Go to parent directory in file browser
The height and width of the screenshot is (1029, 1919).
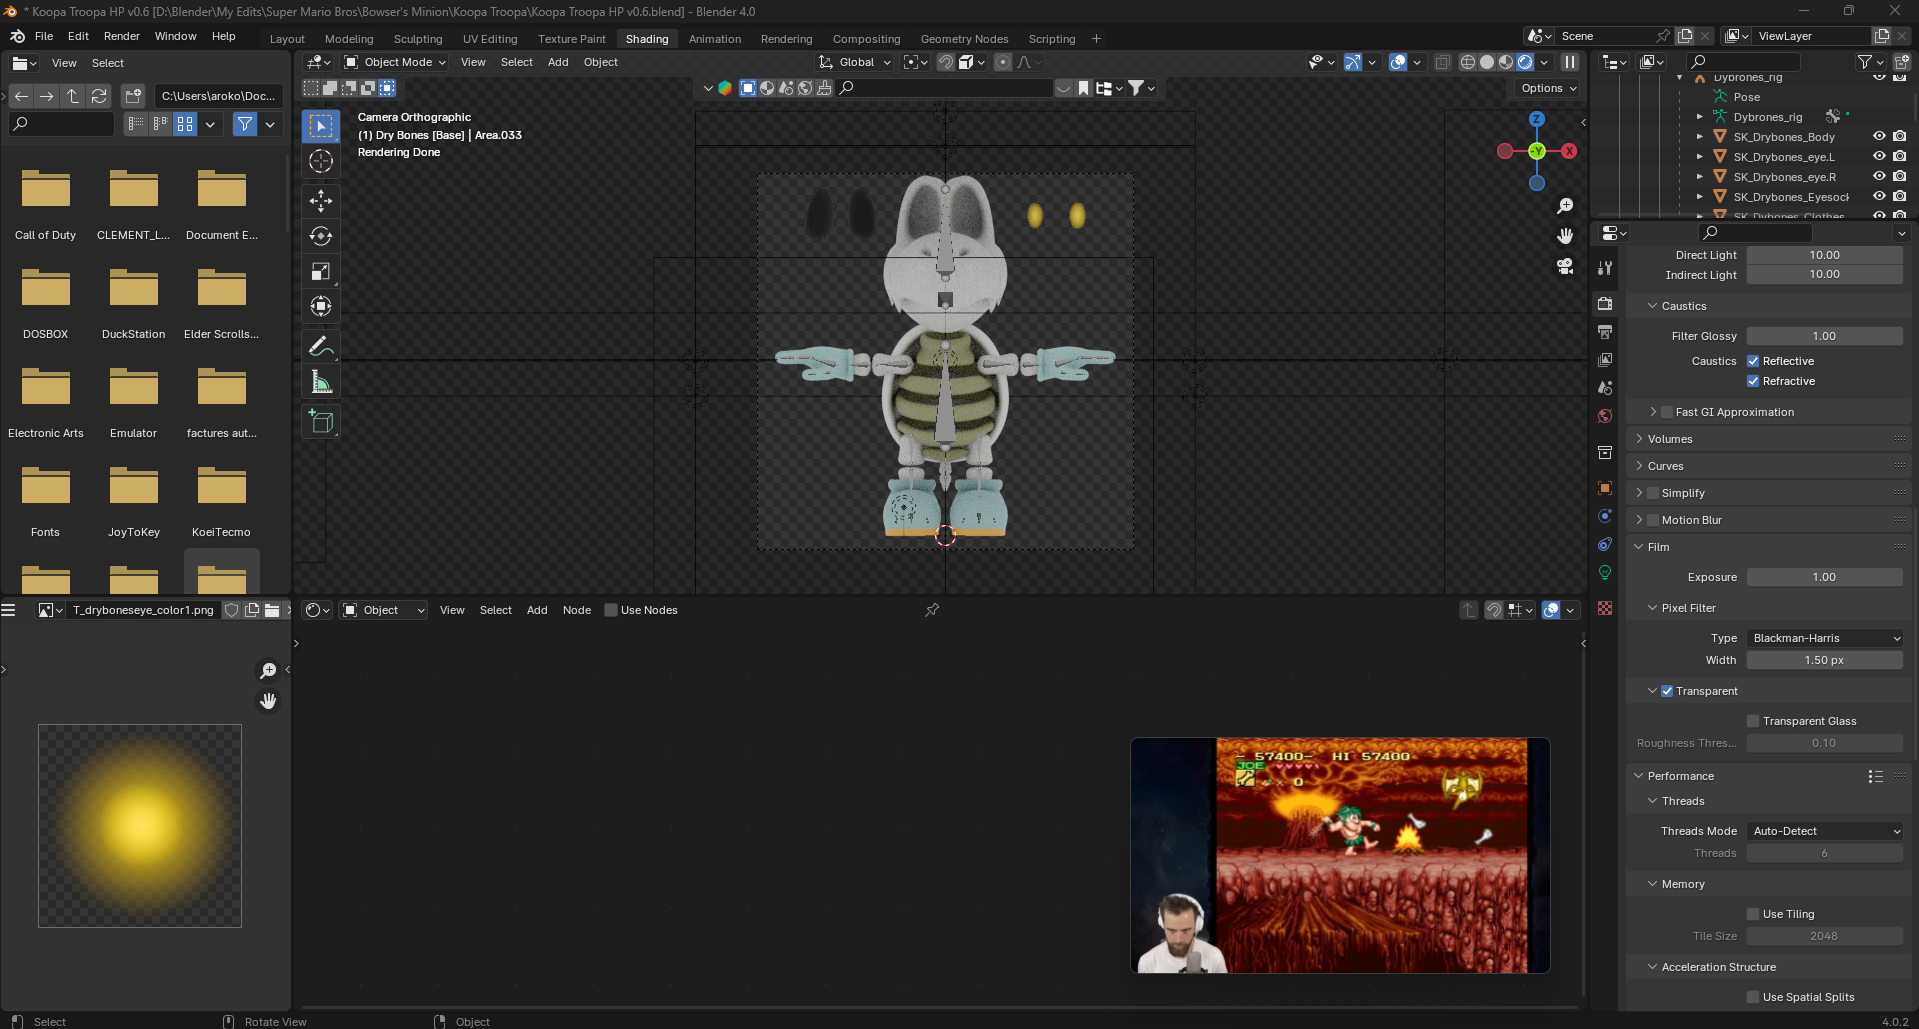pos(73,96)
